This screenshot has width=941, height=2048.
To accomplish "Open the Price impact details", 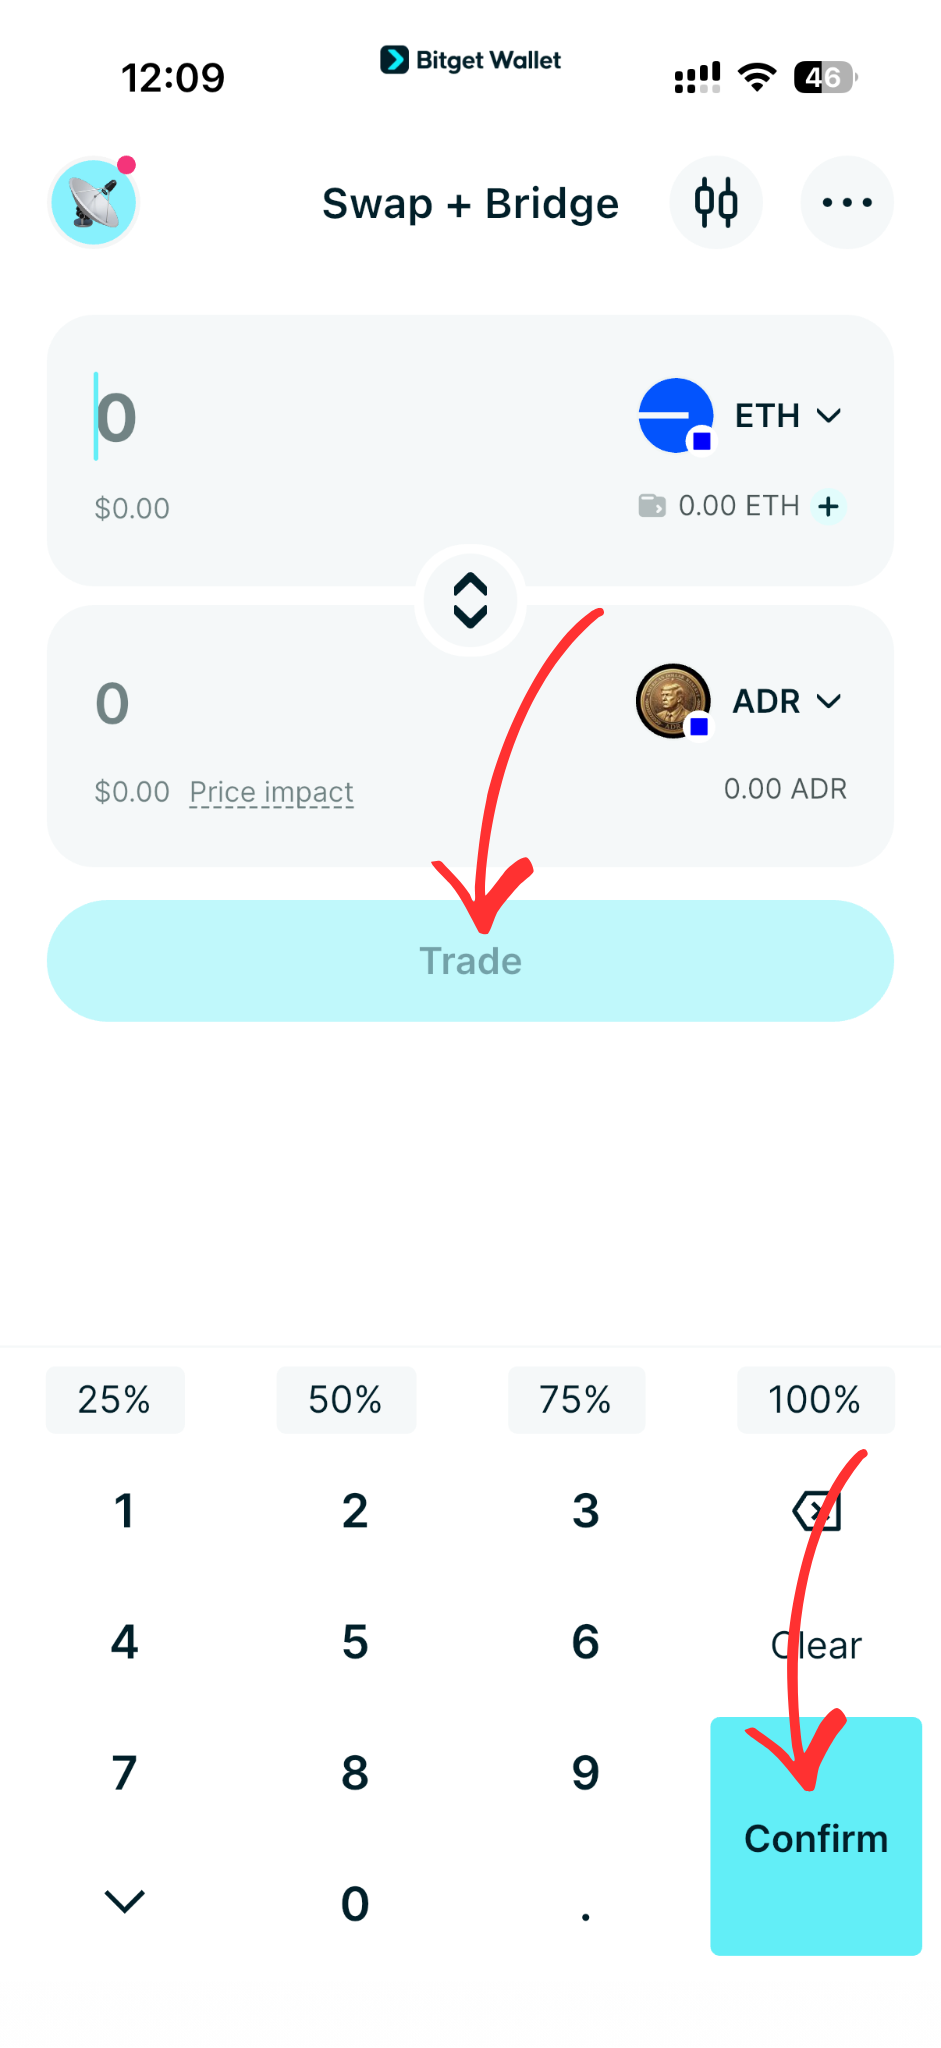I will tap(271, 791).
